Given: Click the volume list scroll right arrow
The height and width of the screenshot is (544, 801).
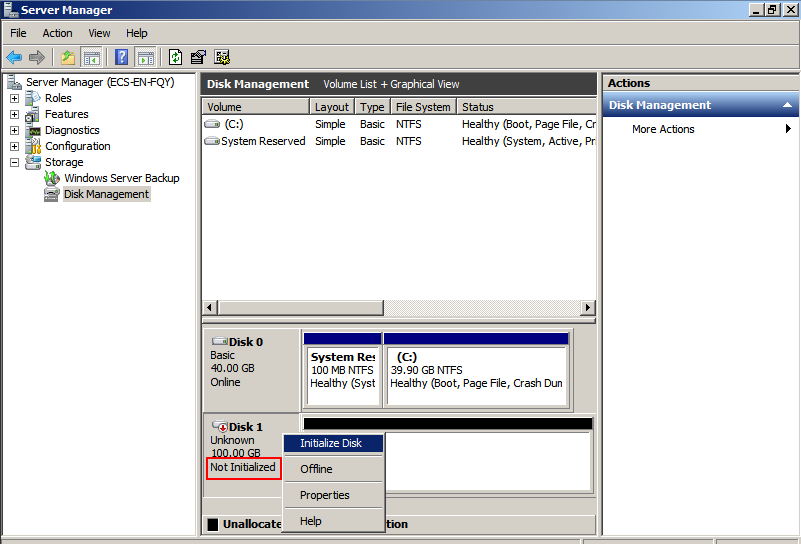Looking at the screenshot, I should [588, 308].
